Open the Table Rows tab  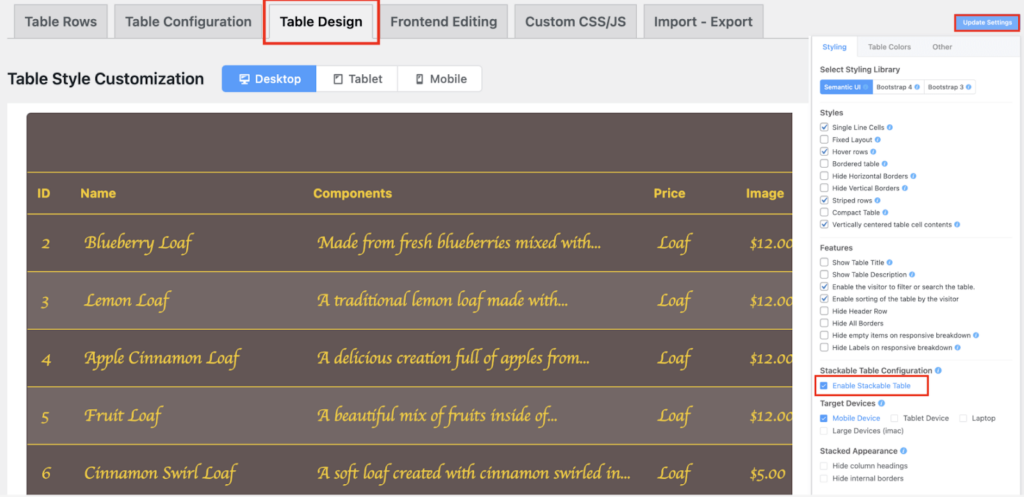click(60, 22)
